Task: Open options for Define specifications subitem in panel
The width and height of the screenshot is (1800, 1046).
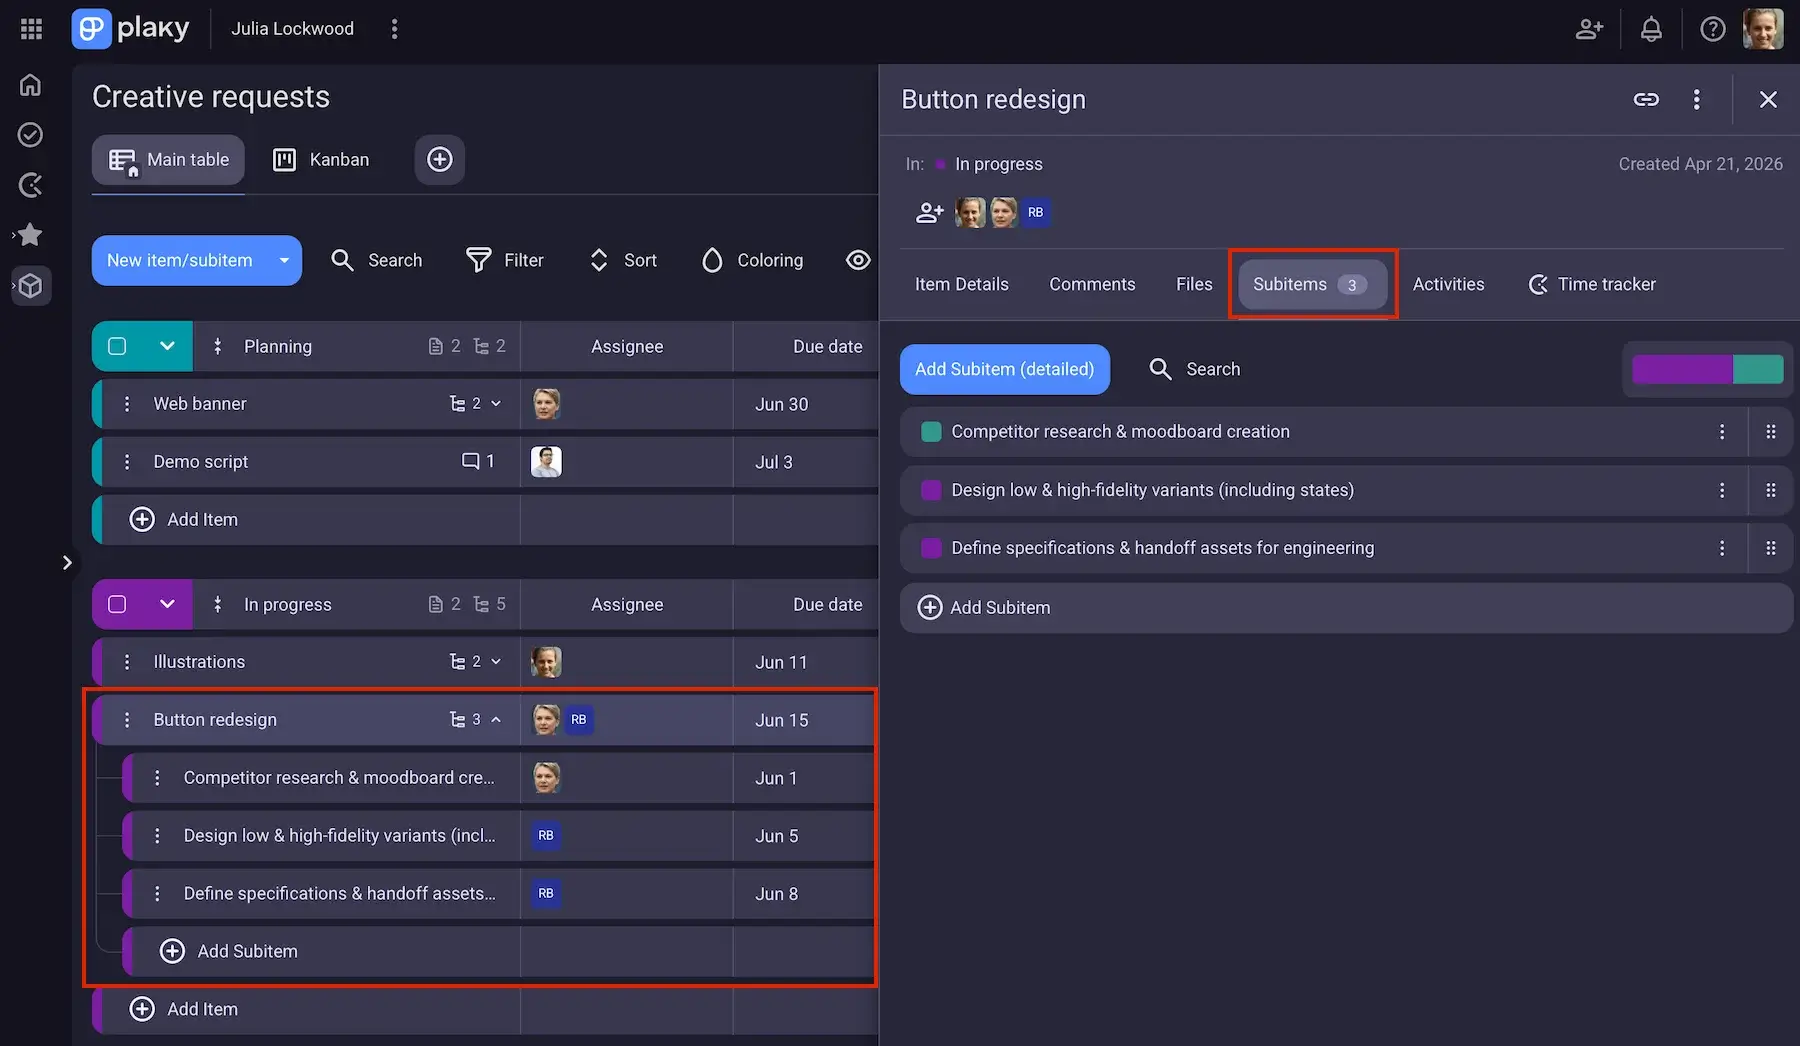Action: (x=1722, y=548)
